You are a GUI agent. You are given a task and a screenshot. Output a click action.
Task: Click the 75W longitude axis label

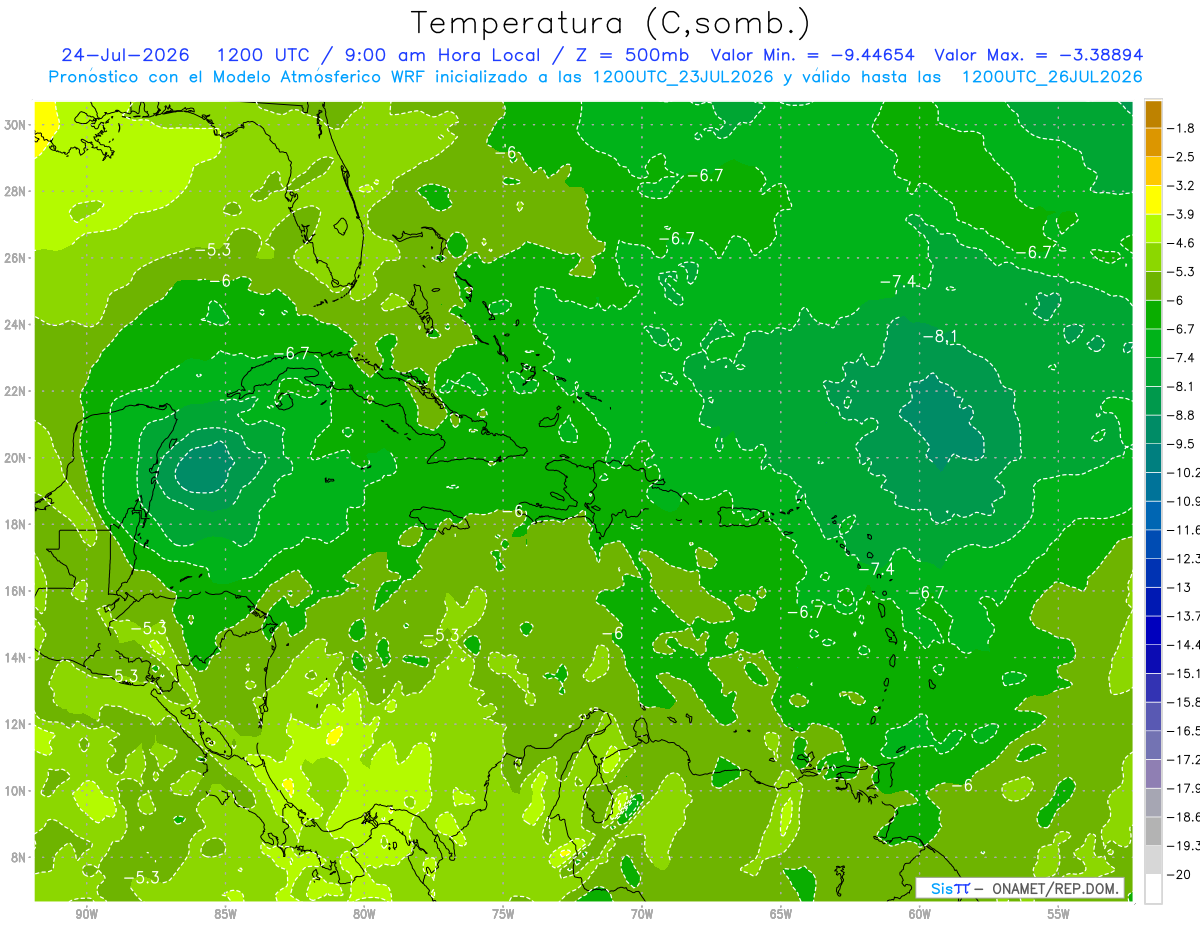click(x=503, y=915)
